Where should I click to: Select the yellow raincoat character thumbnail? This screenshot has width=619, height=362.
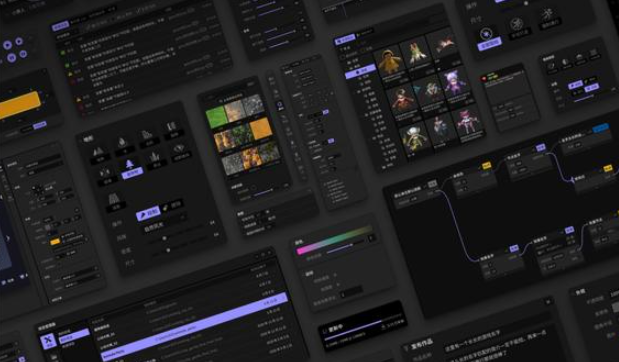(x=390, y=62)
